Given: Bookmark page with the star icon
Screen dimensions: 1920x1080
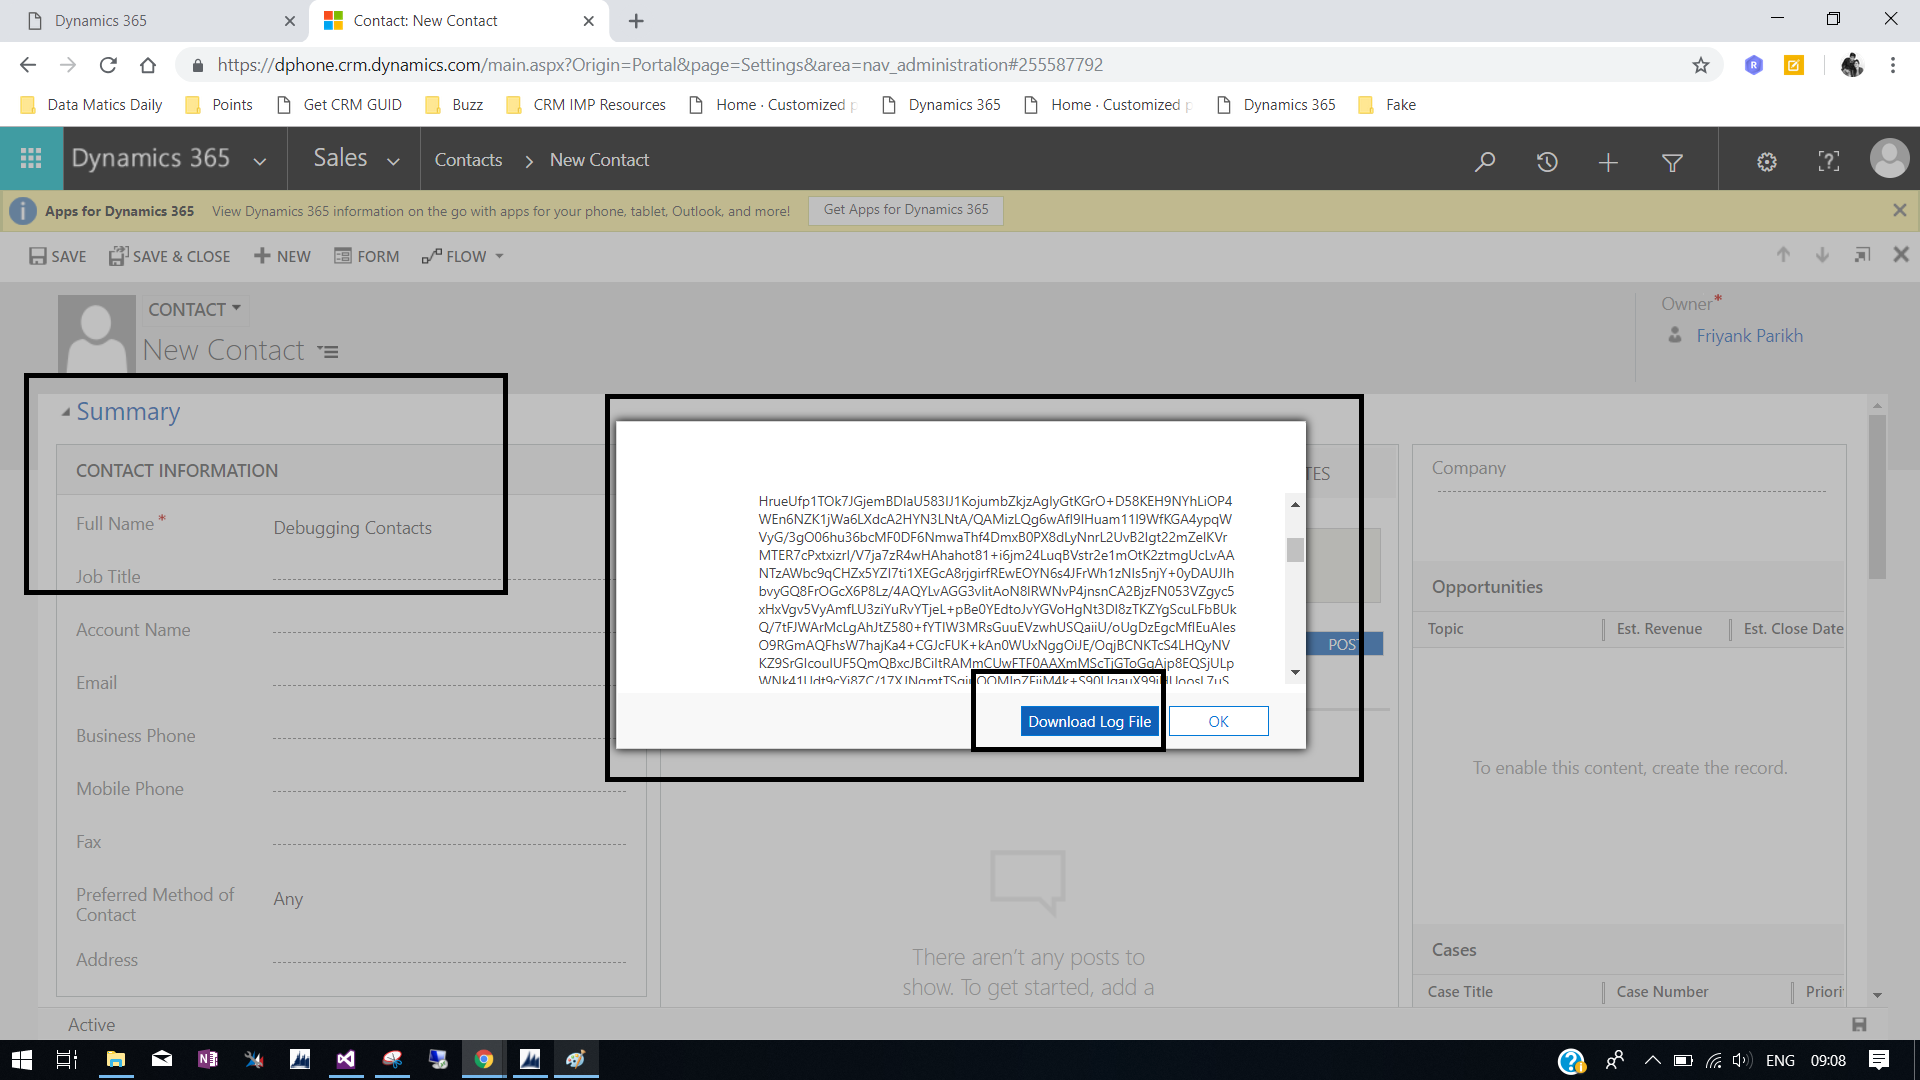Looking at the screenshot, I should [1701, 65].
